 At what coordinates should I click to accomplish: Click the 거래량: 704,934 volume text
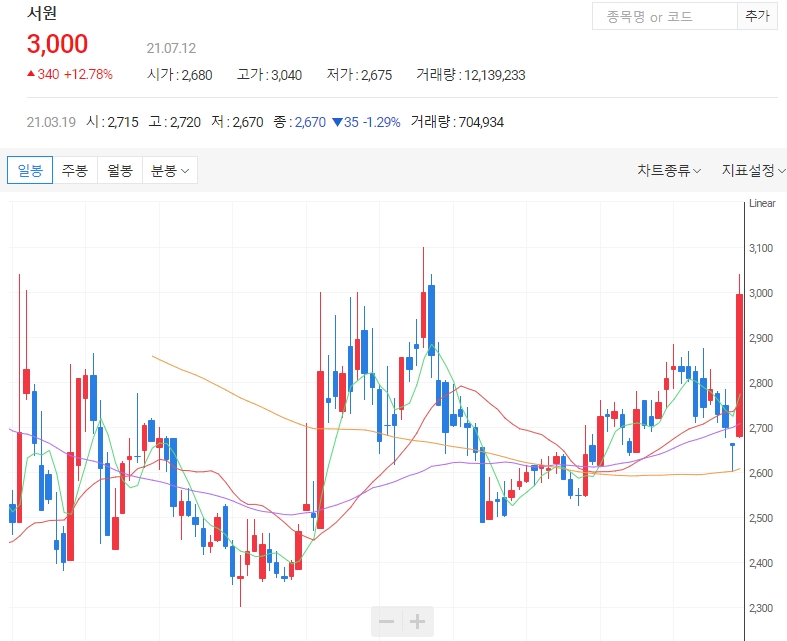(x=457, y=122)
